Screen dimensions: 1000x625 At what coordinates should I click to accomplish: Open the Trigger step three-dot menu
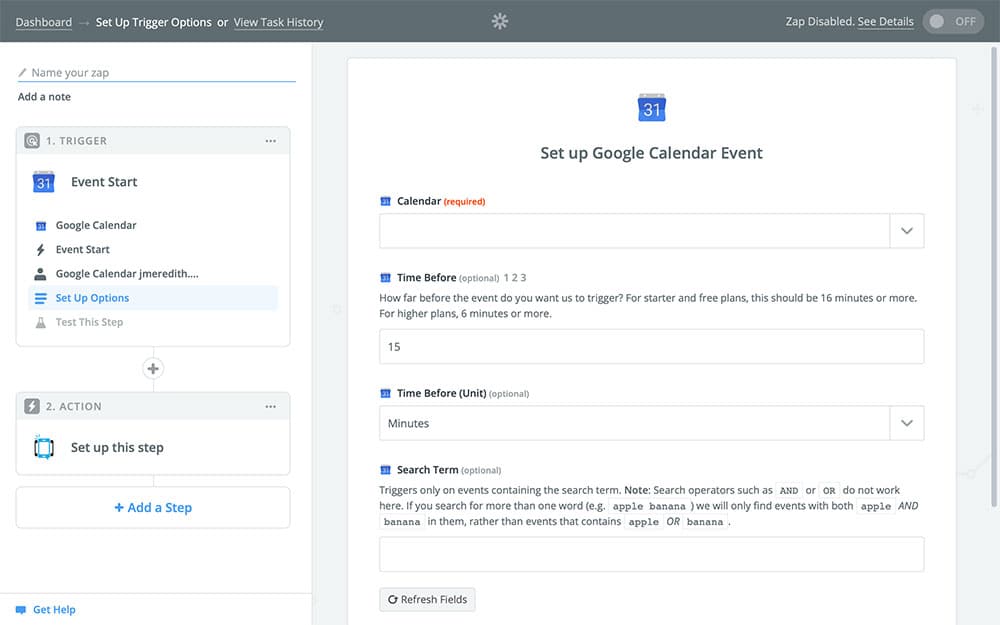[270, 141]
